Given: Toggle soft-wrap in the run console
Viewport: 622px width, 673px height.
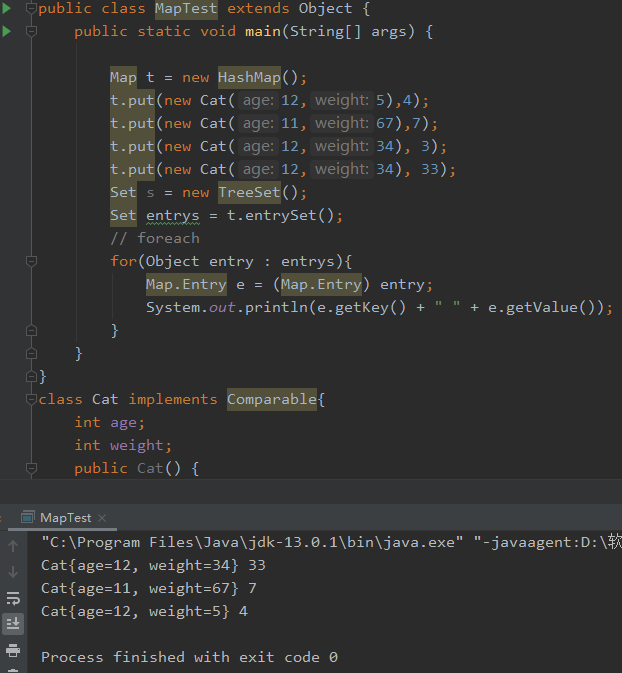Looking at the screenshot, I should point(13,598).
